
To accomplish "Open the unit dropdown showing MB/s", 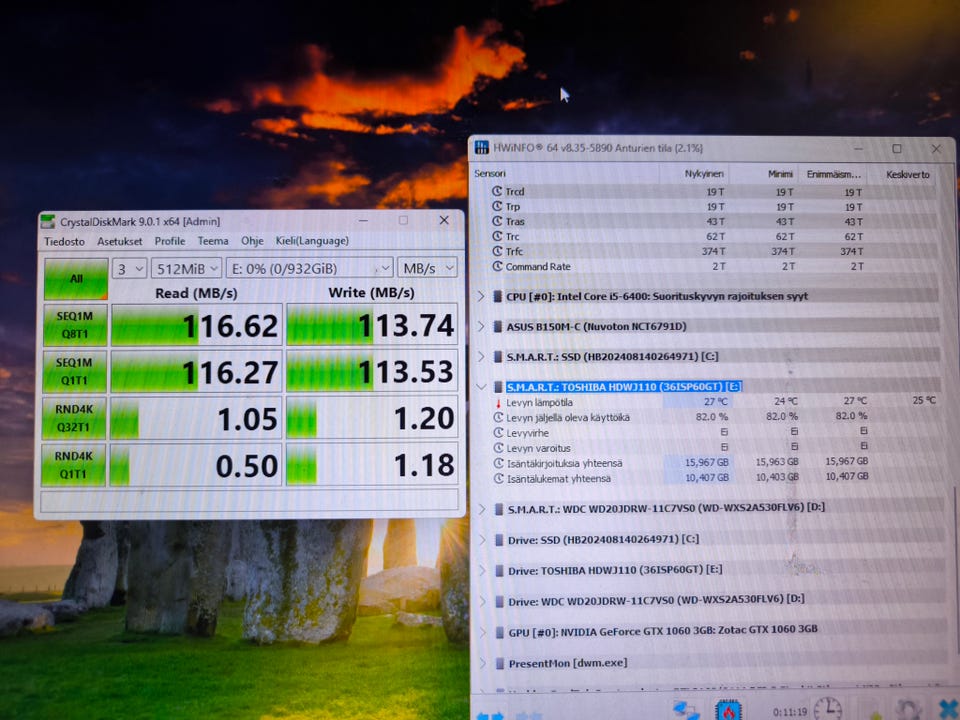I will point(427,268).
